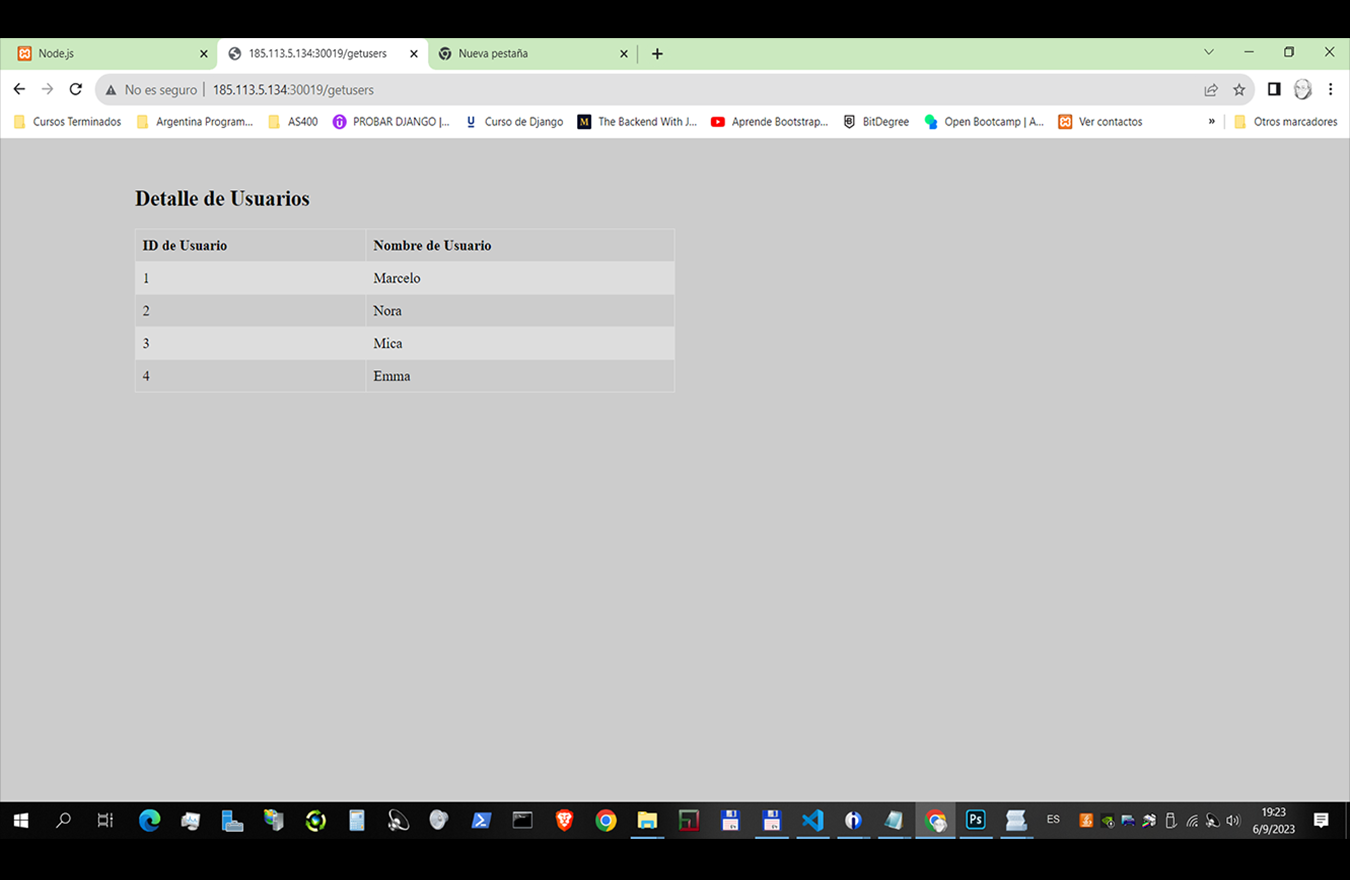The image size is (1350, 880).
Task: Launch Windows PowerShell from the taskbar
Action: (481, 821)
